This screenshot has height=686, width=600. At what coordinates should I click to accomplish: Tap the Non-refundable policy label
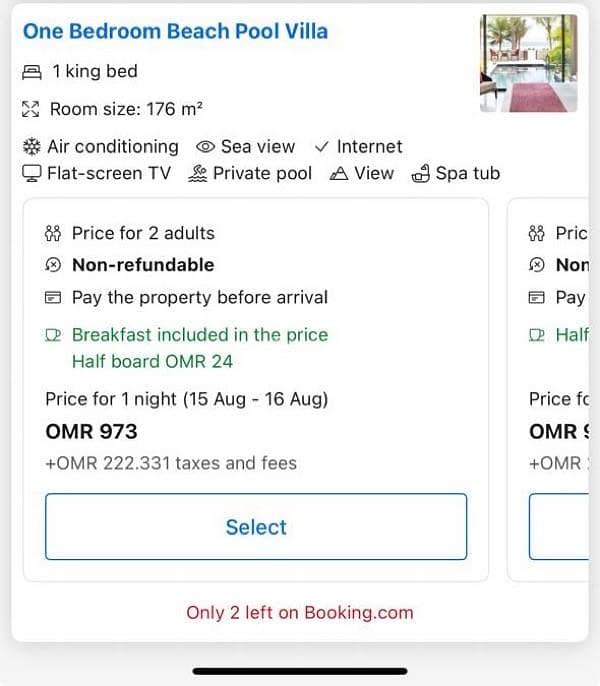[x=143, y=265]
